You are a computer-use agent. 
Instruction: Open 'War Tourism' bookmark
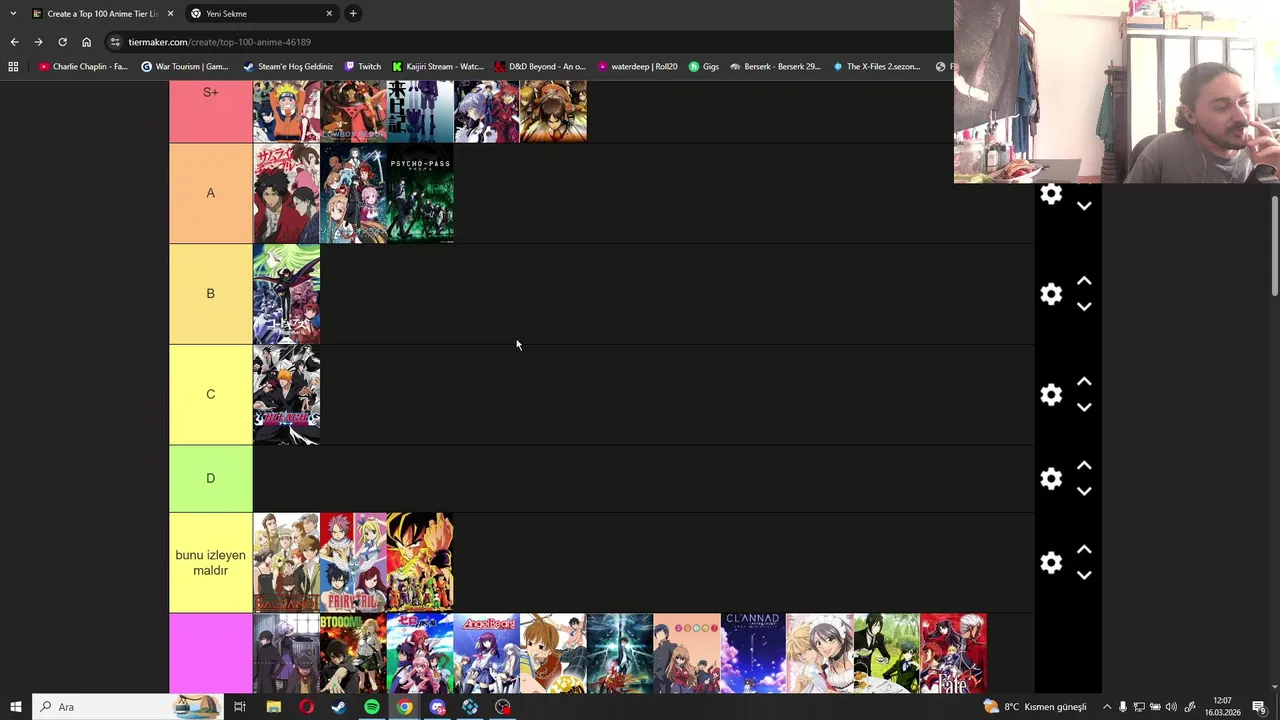(x=185, y=67)
